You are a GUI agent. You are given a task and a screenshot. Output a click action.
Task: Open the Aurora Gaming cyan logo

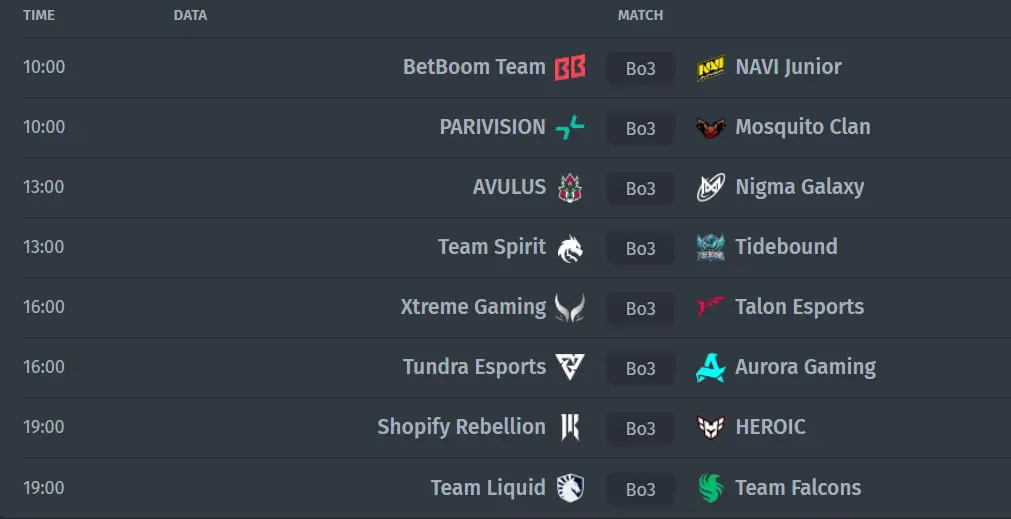[711, 367]
